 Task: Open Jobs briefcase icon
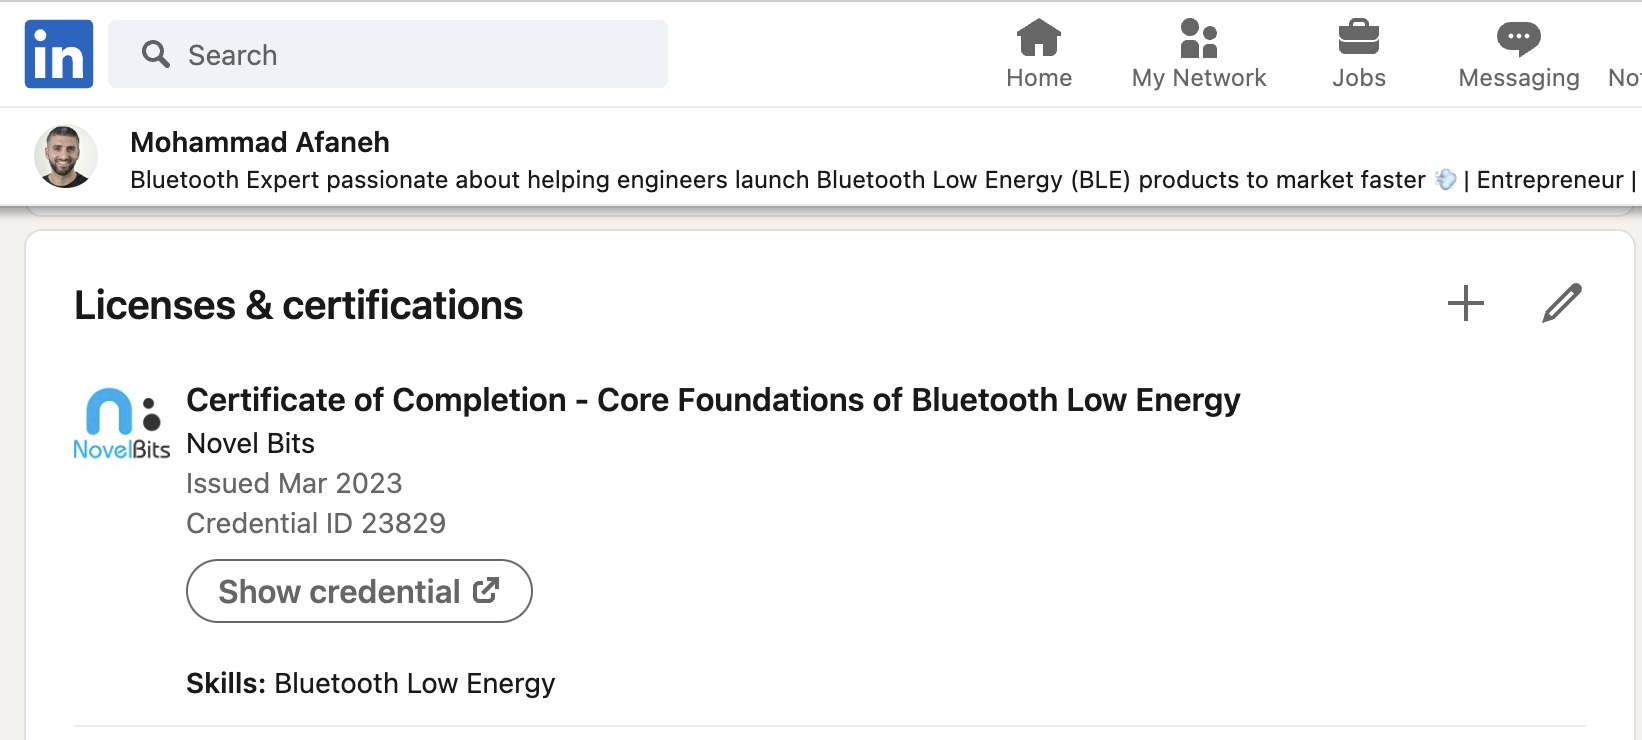tap(1359, 38)
